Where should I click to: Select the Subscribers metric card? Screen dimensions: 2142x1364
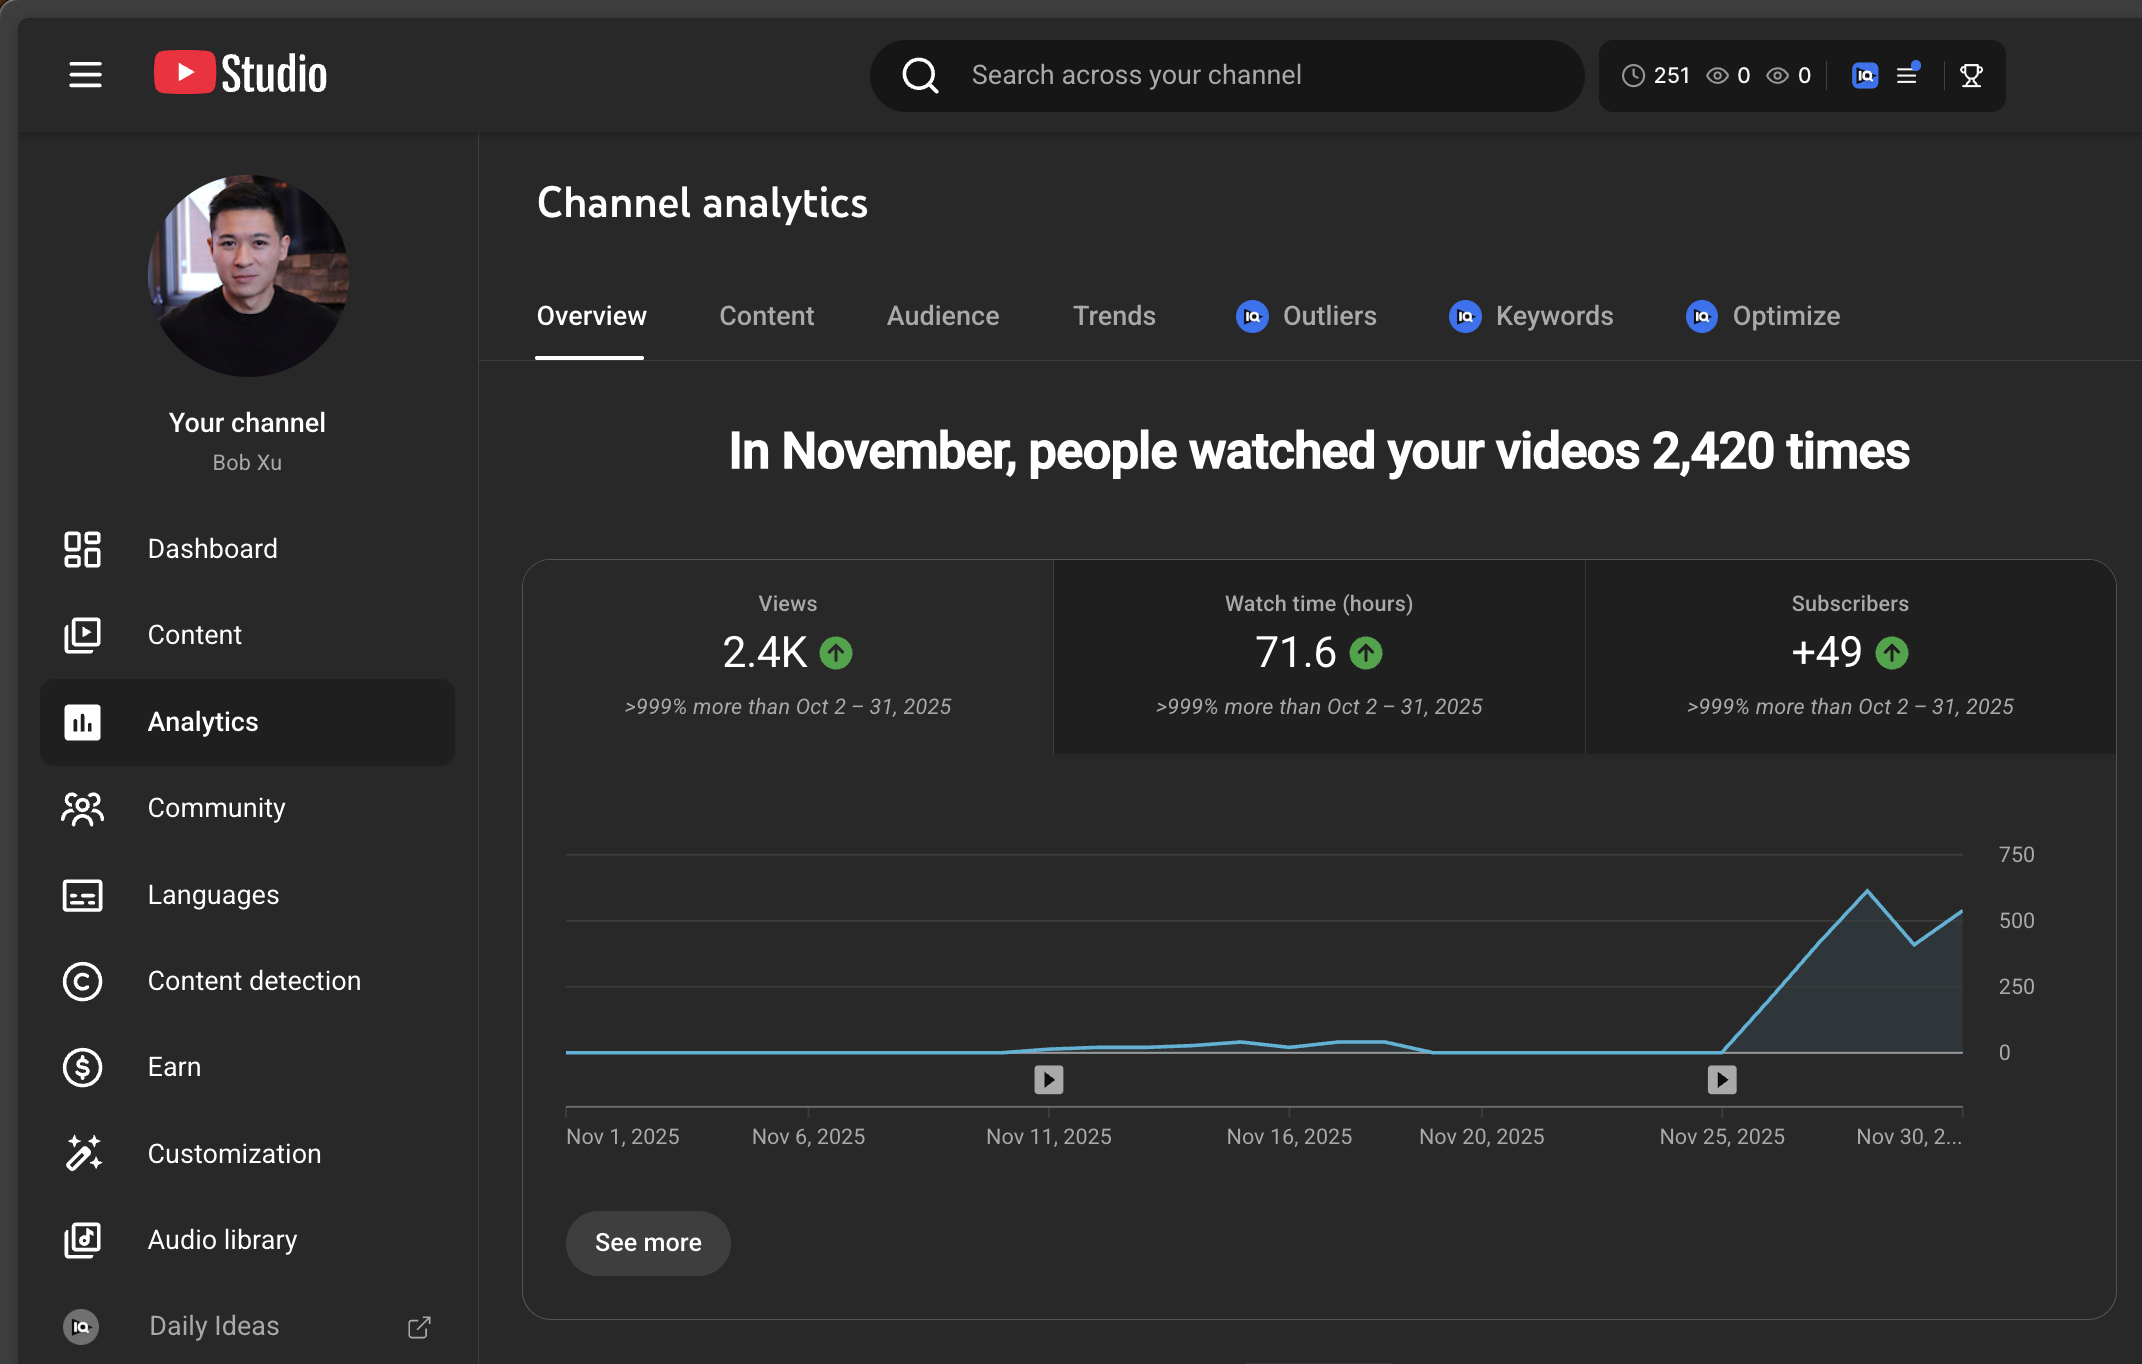click(1849, 656)
